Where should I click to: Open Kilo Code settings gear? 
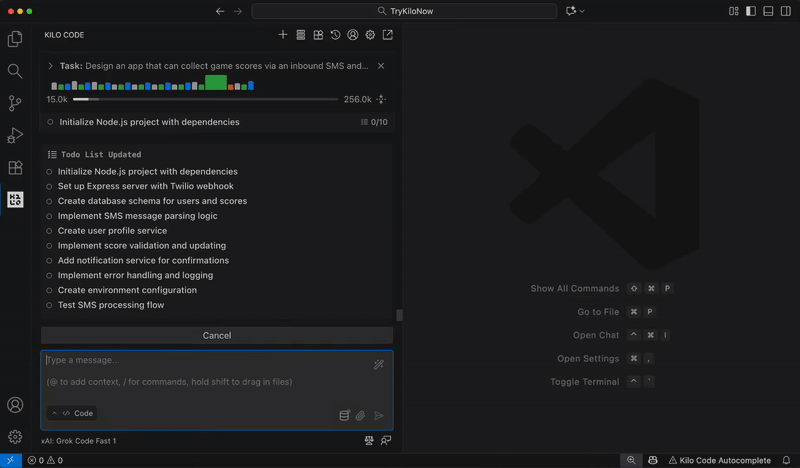coord(370,35)
